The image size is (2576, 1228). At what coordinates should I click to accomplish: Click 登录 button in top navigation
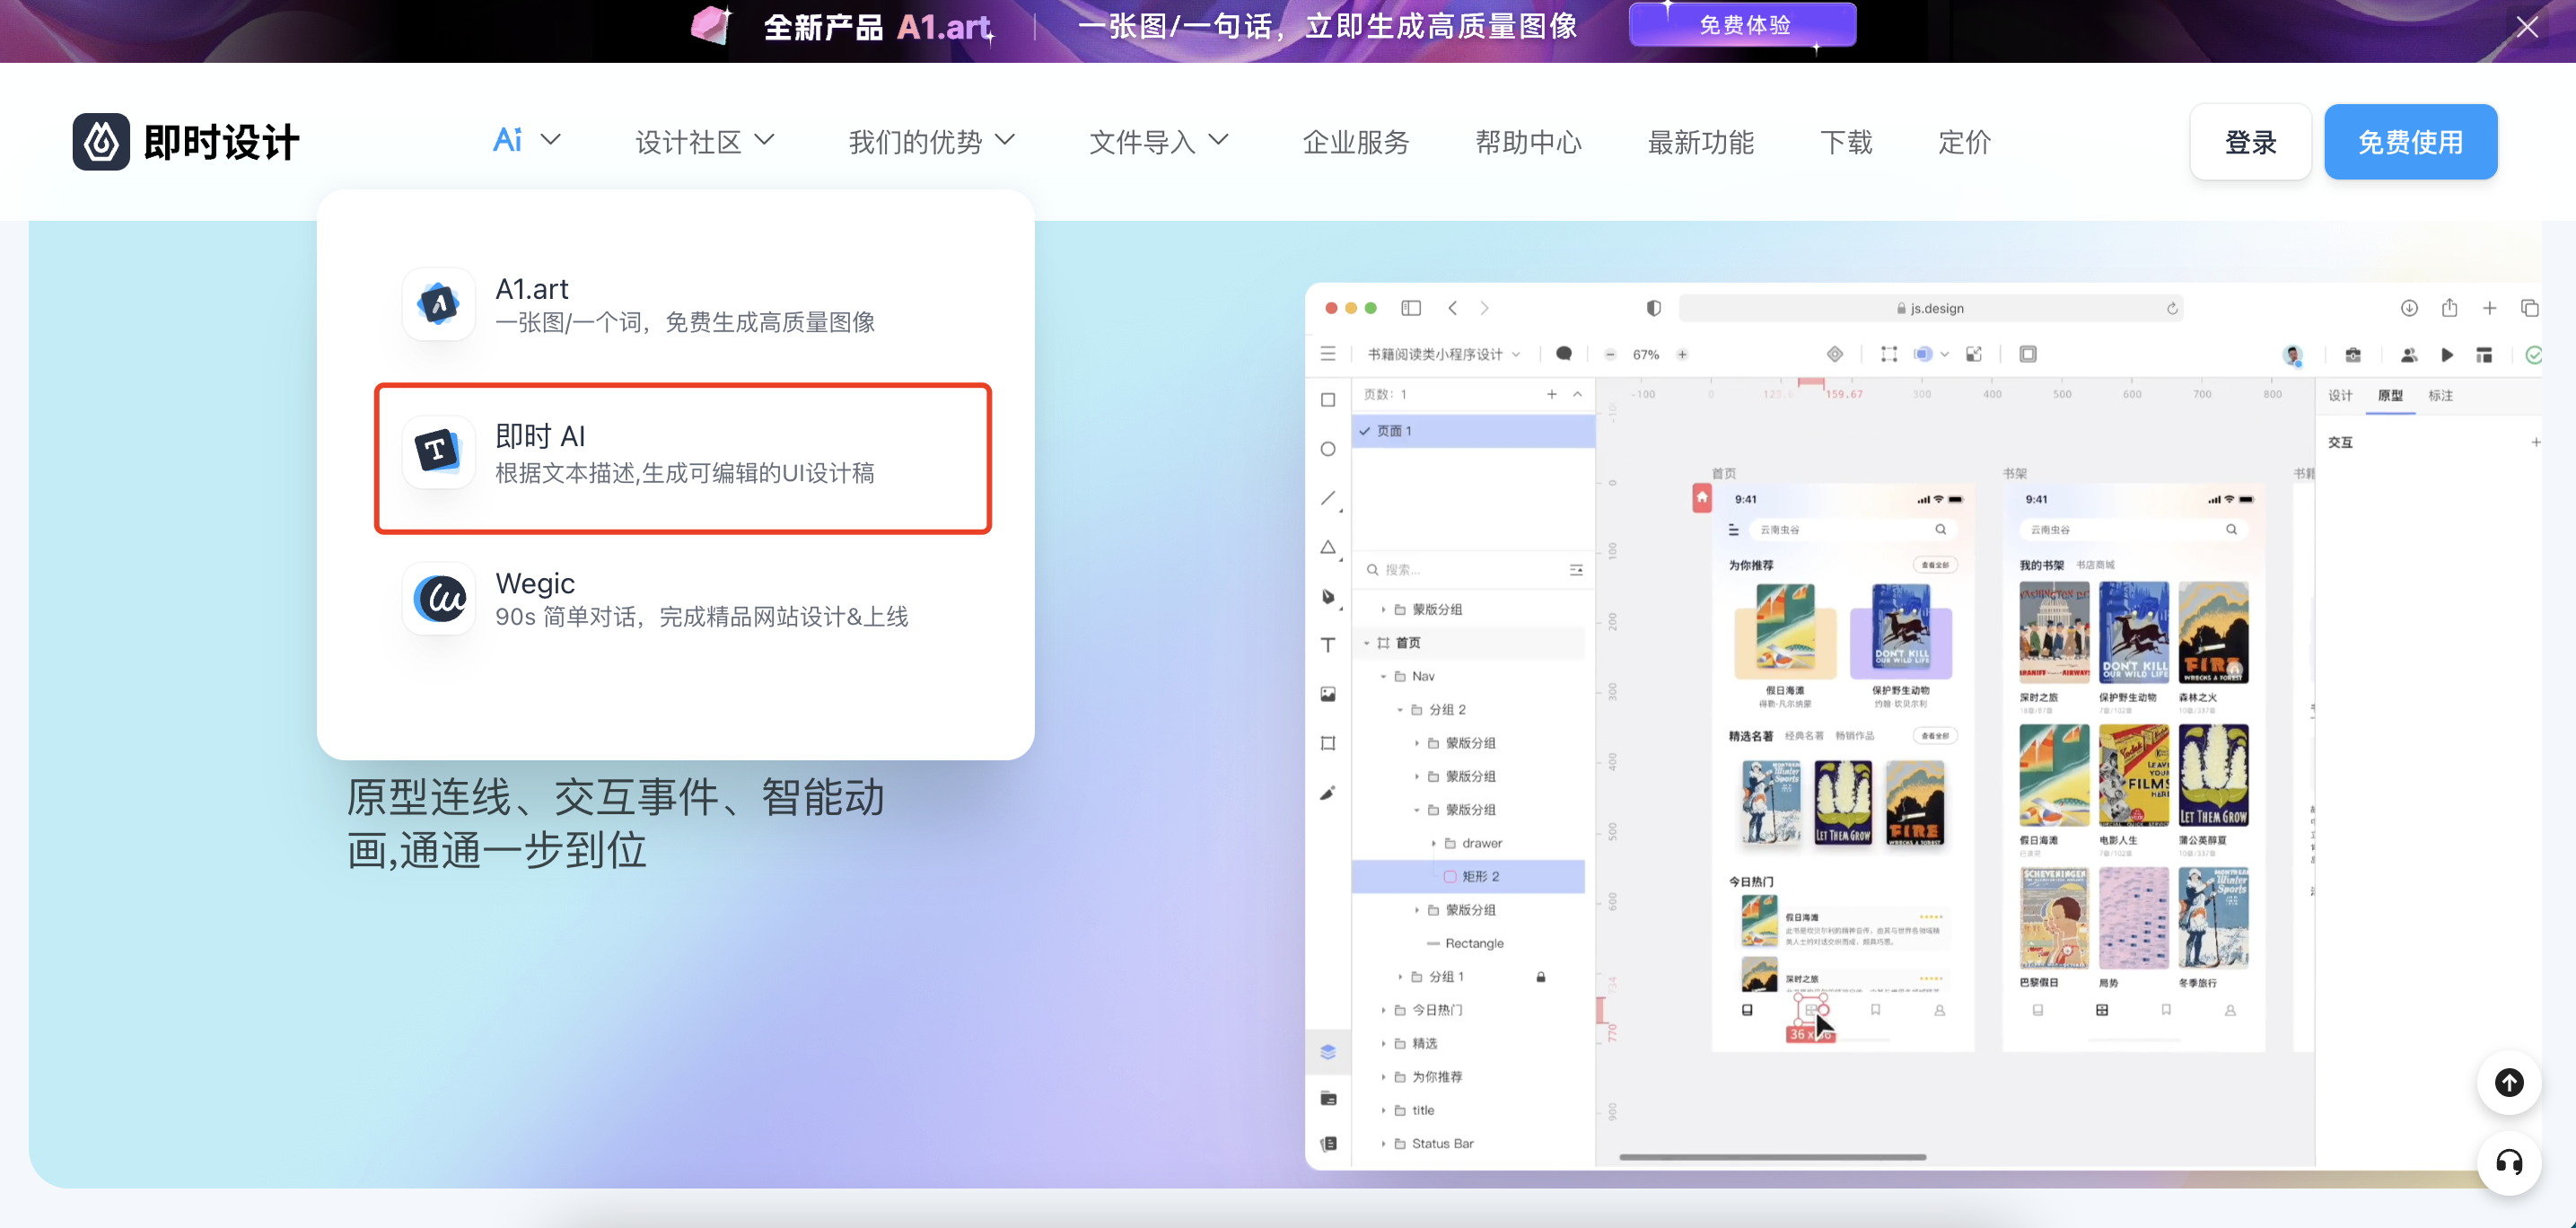pos(2251,140)
